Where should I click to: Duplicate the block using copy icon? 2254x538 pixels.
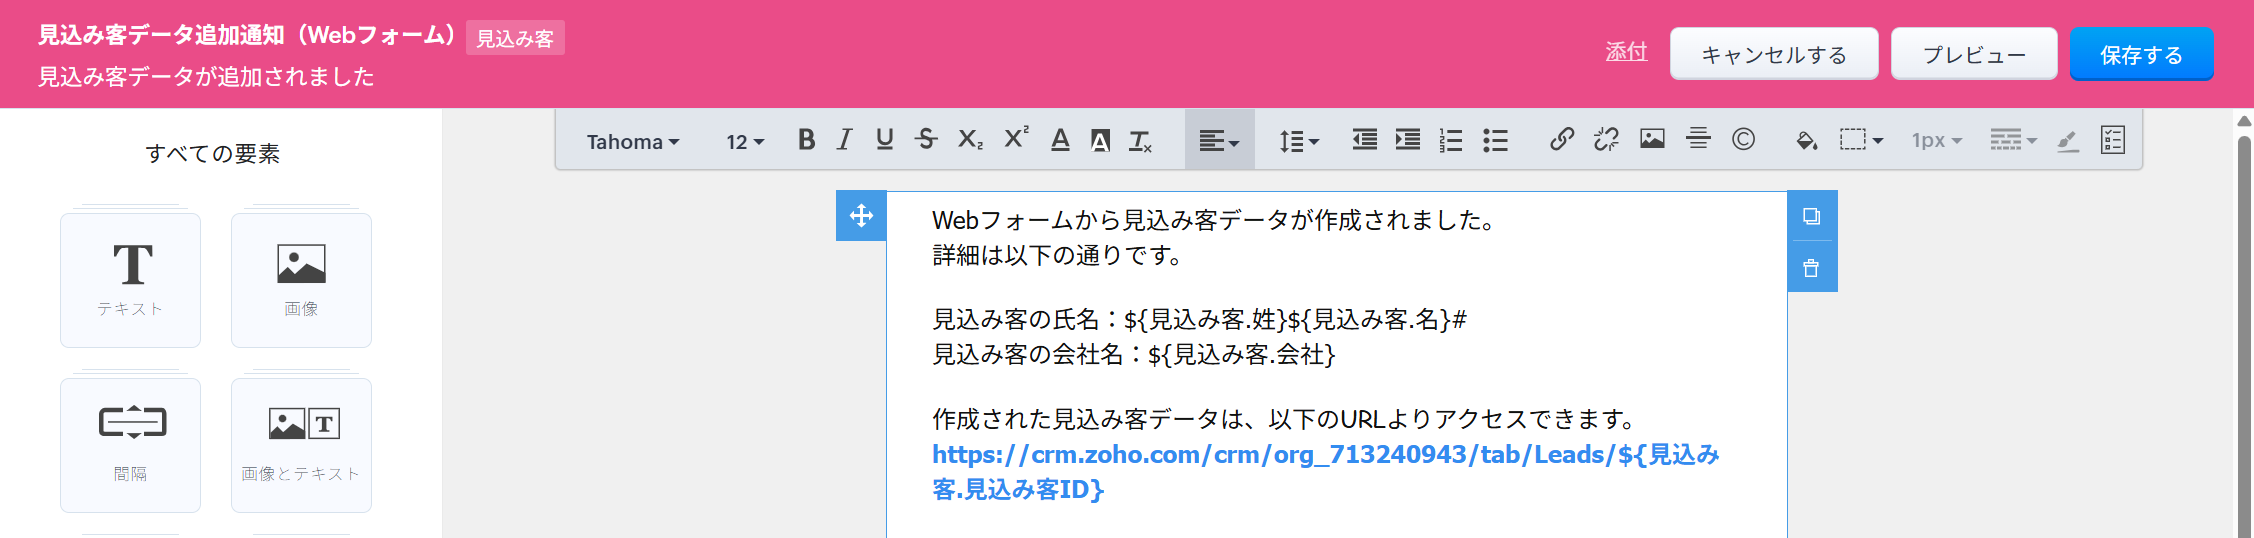(x=1811, y=216)
